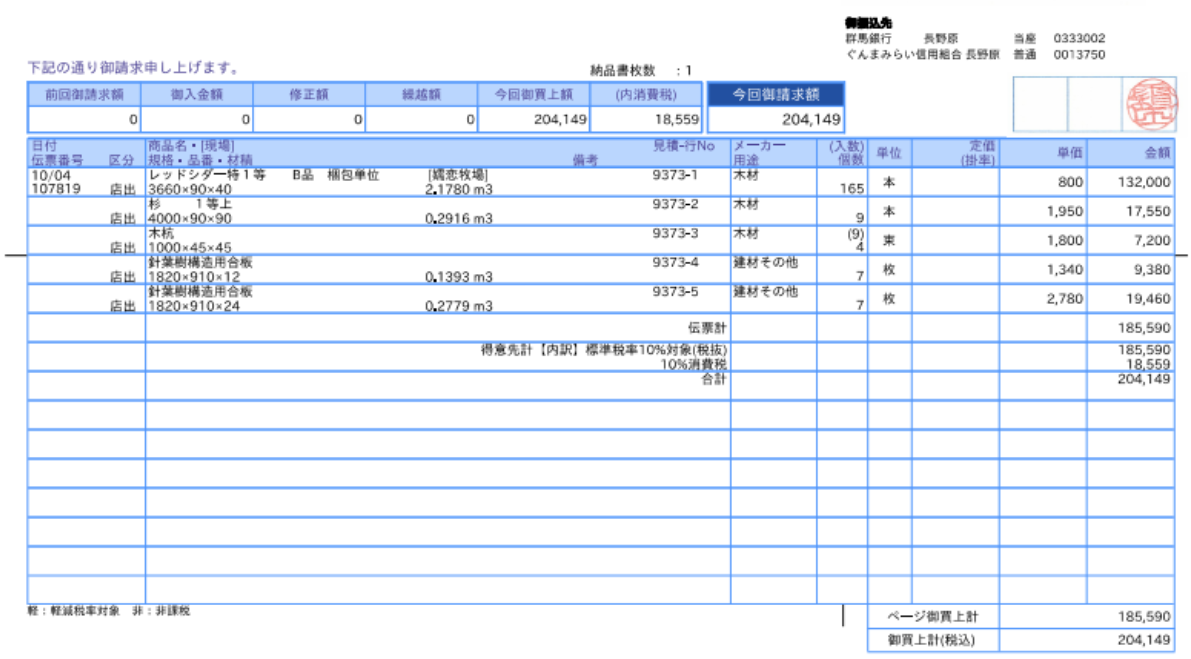This screenshot has height=659, width=1191.
Task: Click the 群馬銀行 bank name
Action: [866, 38]
